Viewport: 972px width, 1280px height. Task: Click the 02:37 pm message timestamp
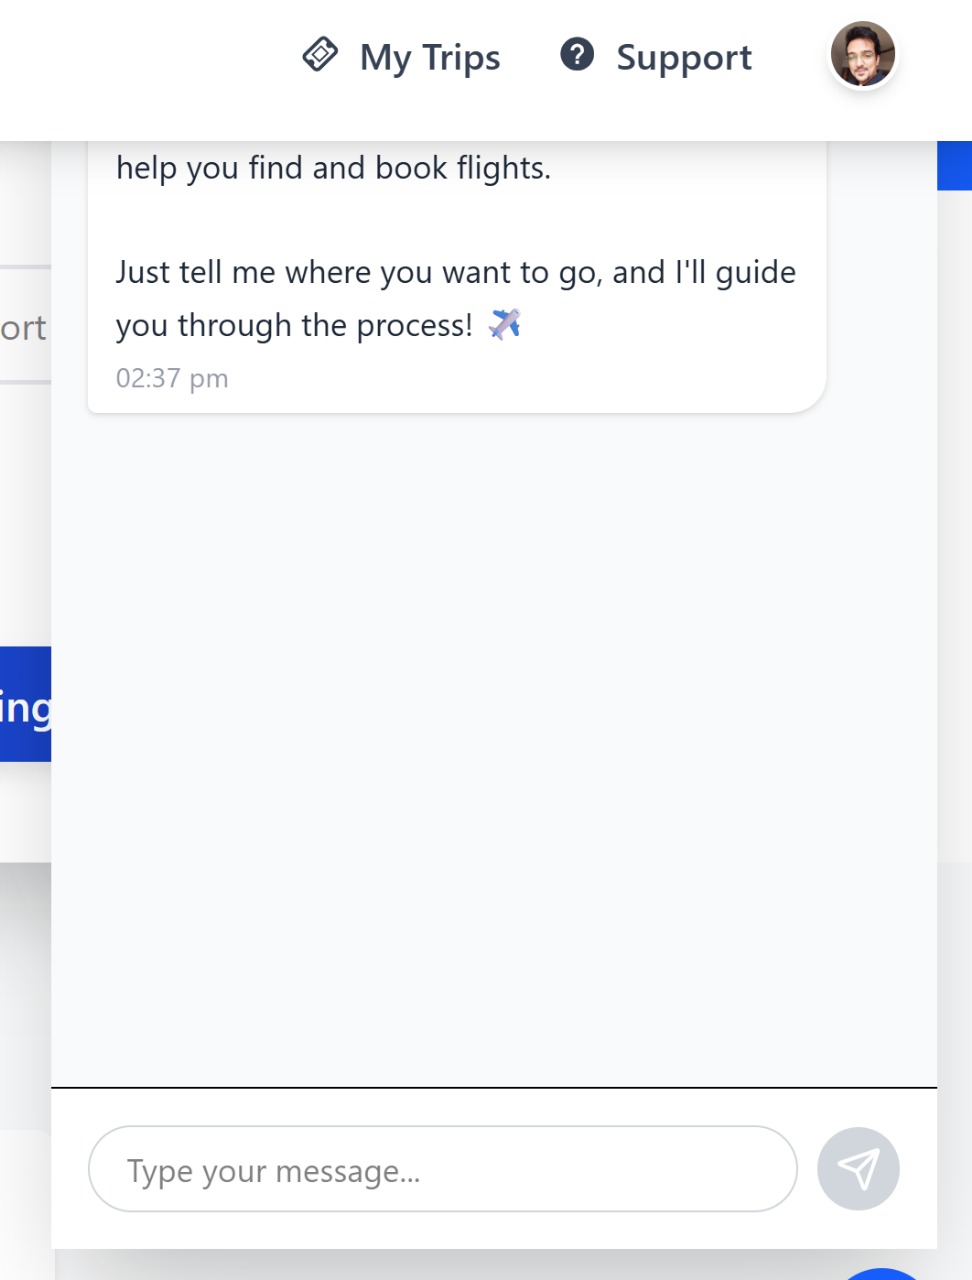[172, 378]
